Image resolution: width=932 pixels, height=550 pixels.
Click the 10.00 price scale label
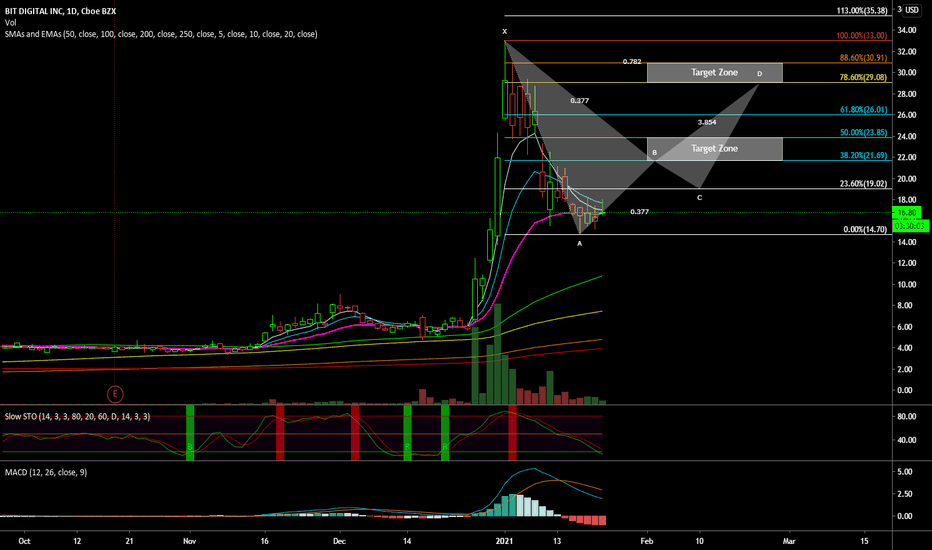906,284
